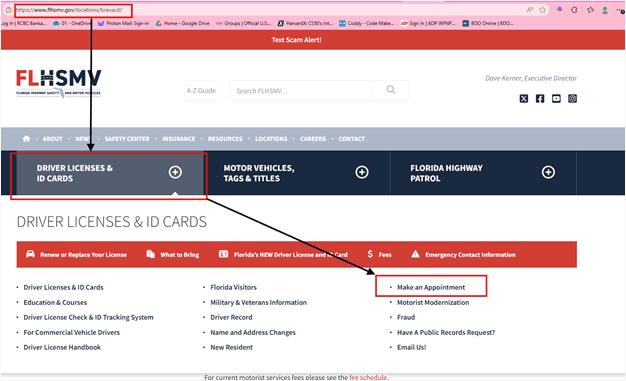This screenshot has width=626, height=381.
Task: Open the About menu item
Action: (x=52, y=139)
